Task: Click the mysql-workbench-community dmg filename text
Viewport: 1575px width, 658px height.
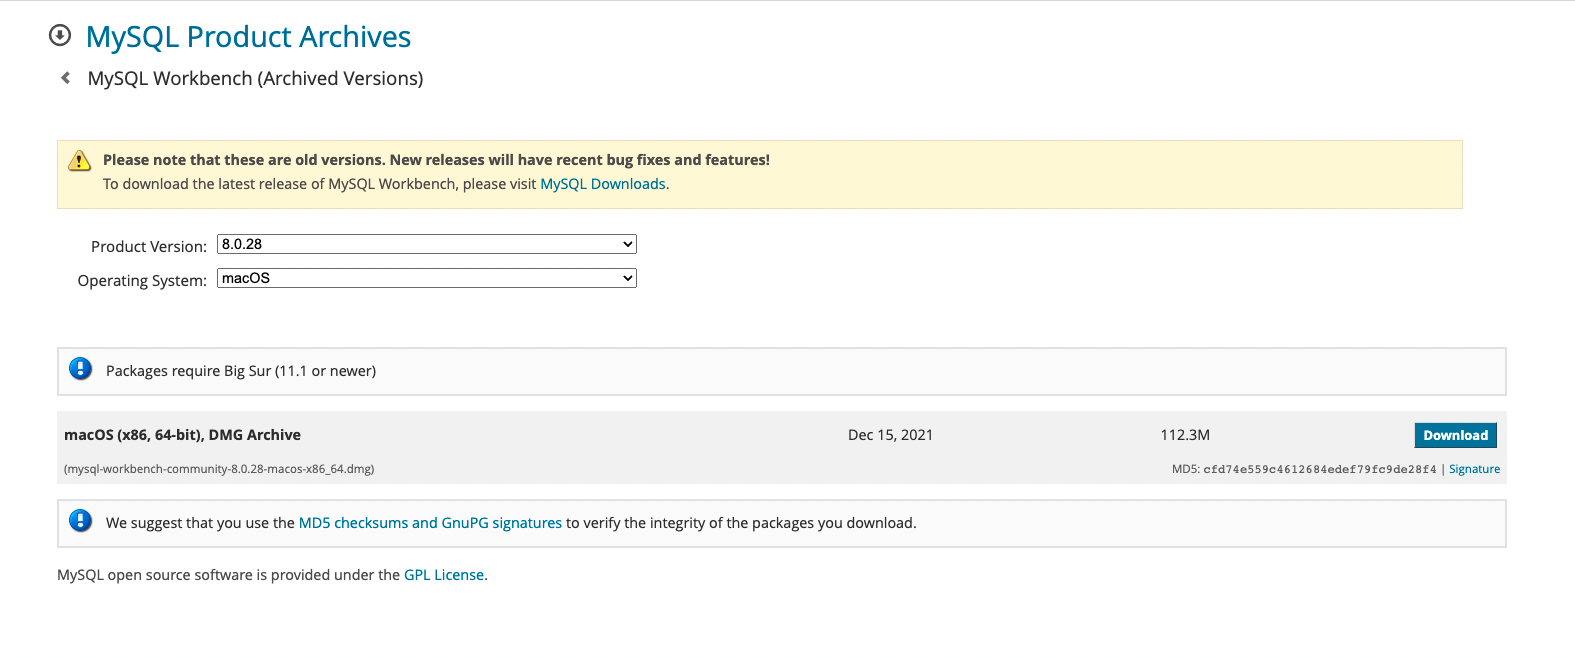Action: click(219, 469)
